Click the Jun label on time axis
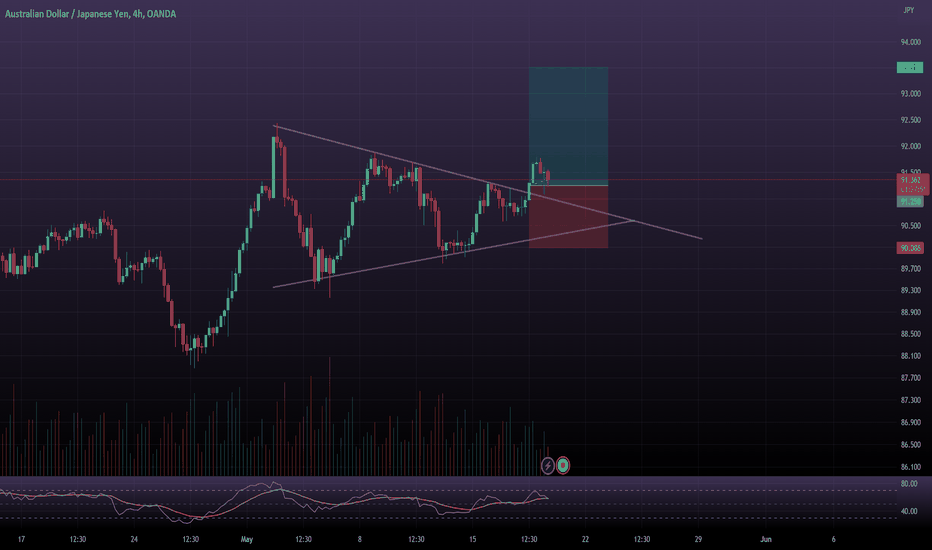932x550 pixels. (766, 539)
